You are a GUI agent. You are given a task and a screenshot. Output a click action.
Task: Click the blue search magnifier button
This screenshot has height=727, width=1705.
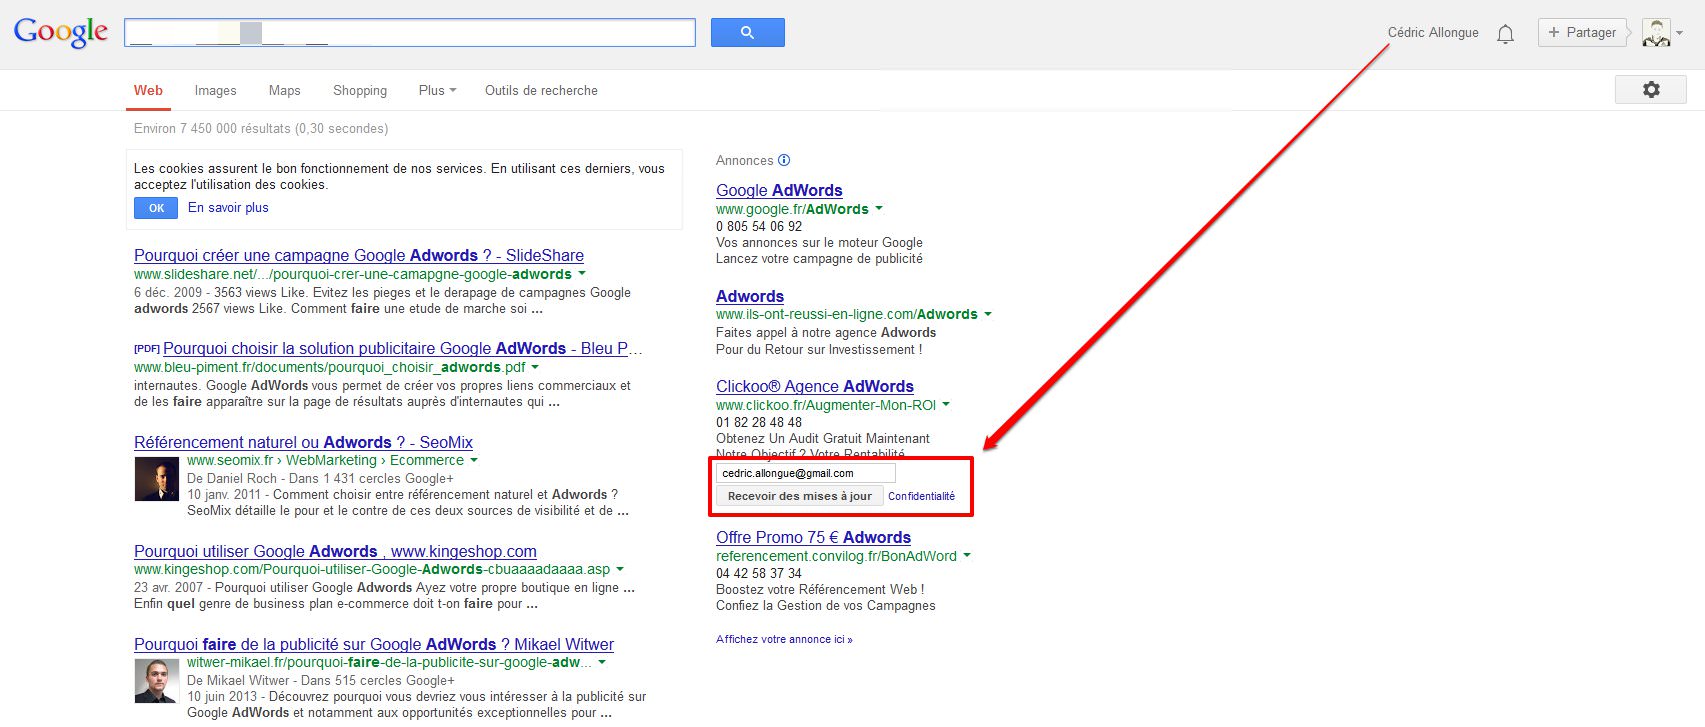[x=747, y=32]
